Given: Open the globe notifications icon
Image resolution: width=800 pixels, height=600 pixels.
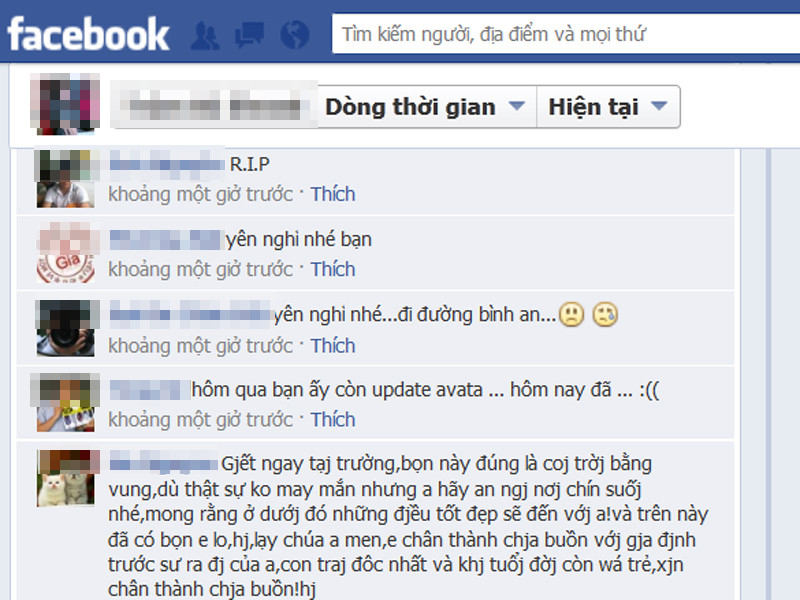Looking at the screenshot, I should pos(294,35).
